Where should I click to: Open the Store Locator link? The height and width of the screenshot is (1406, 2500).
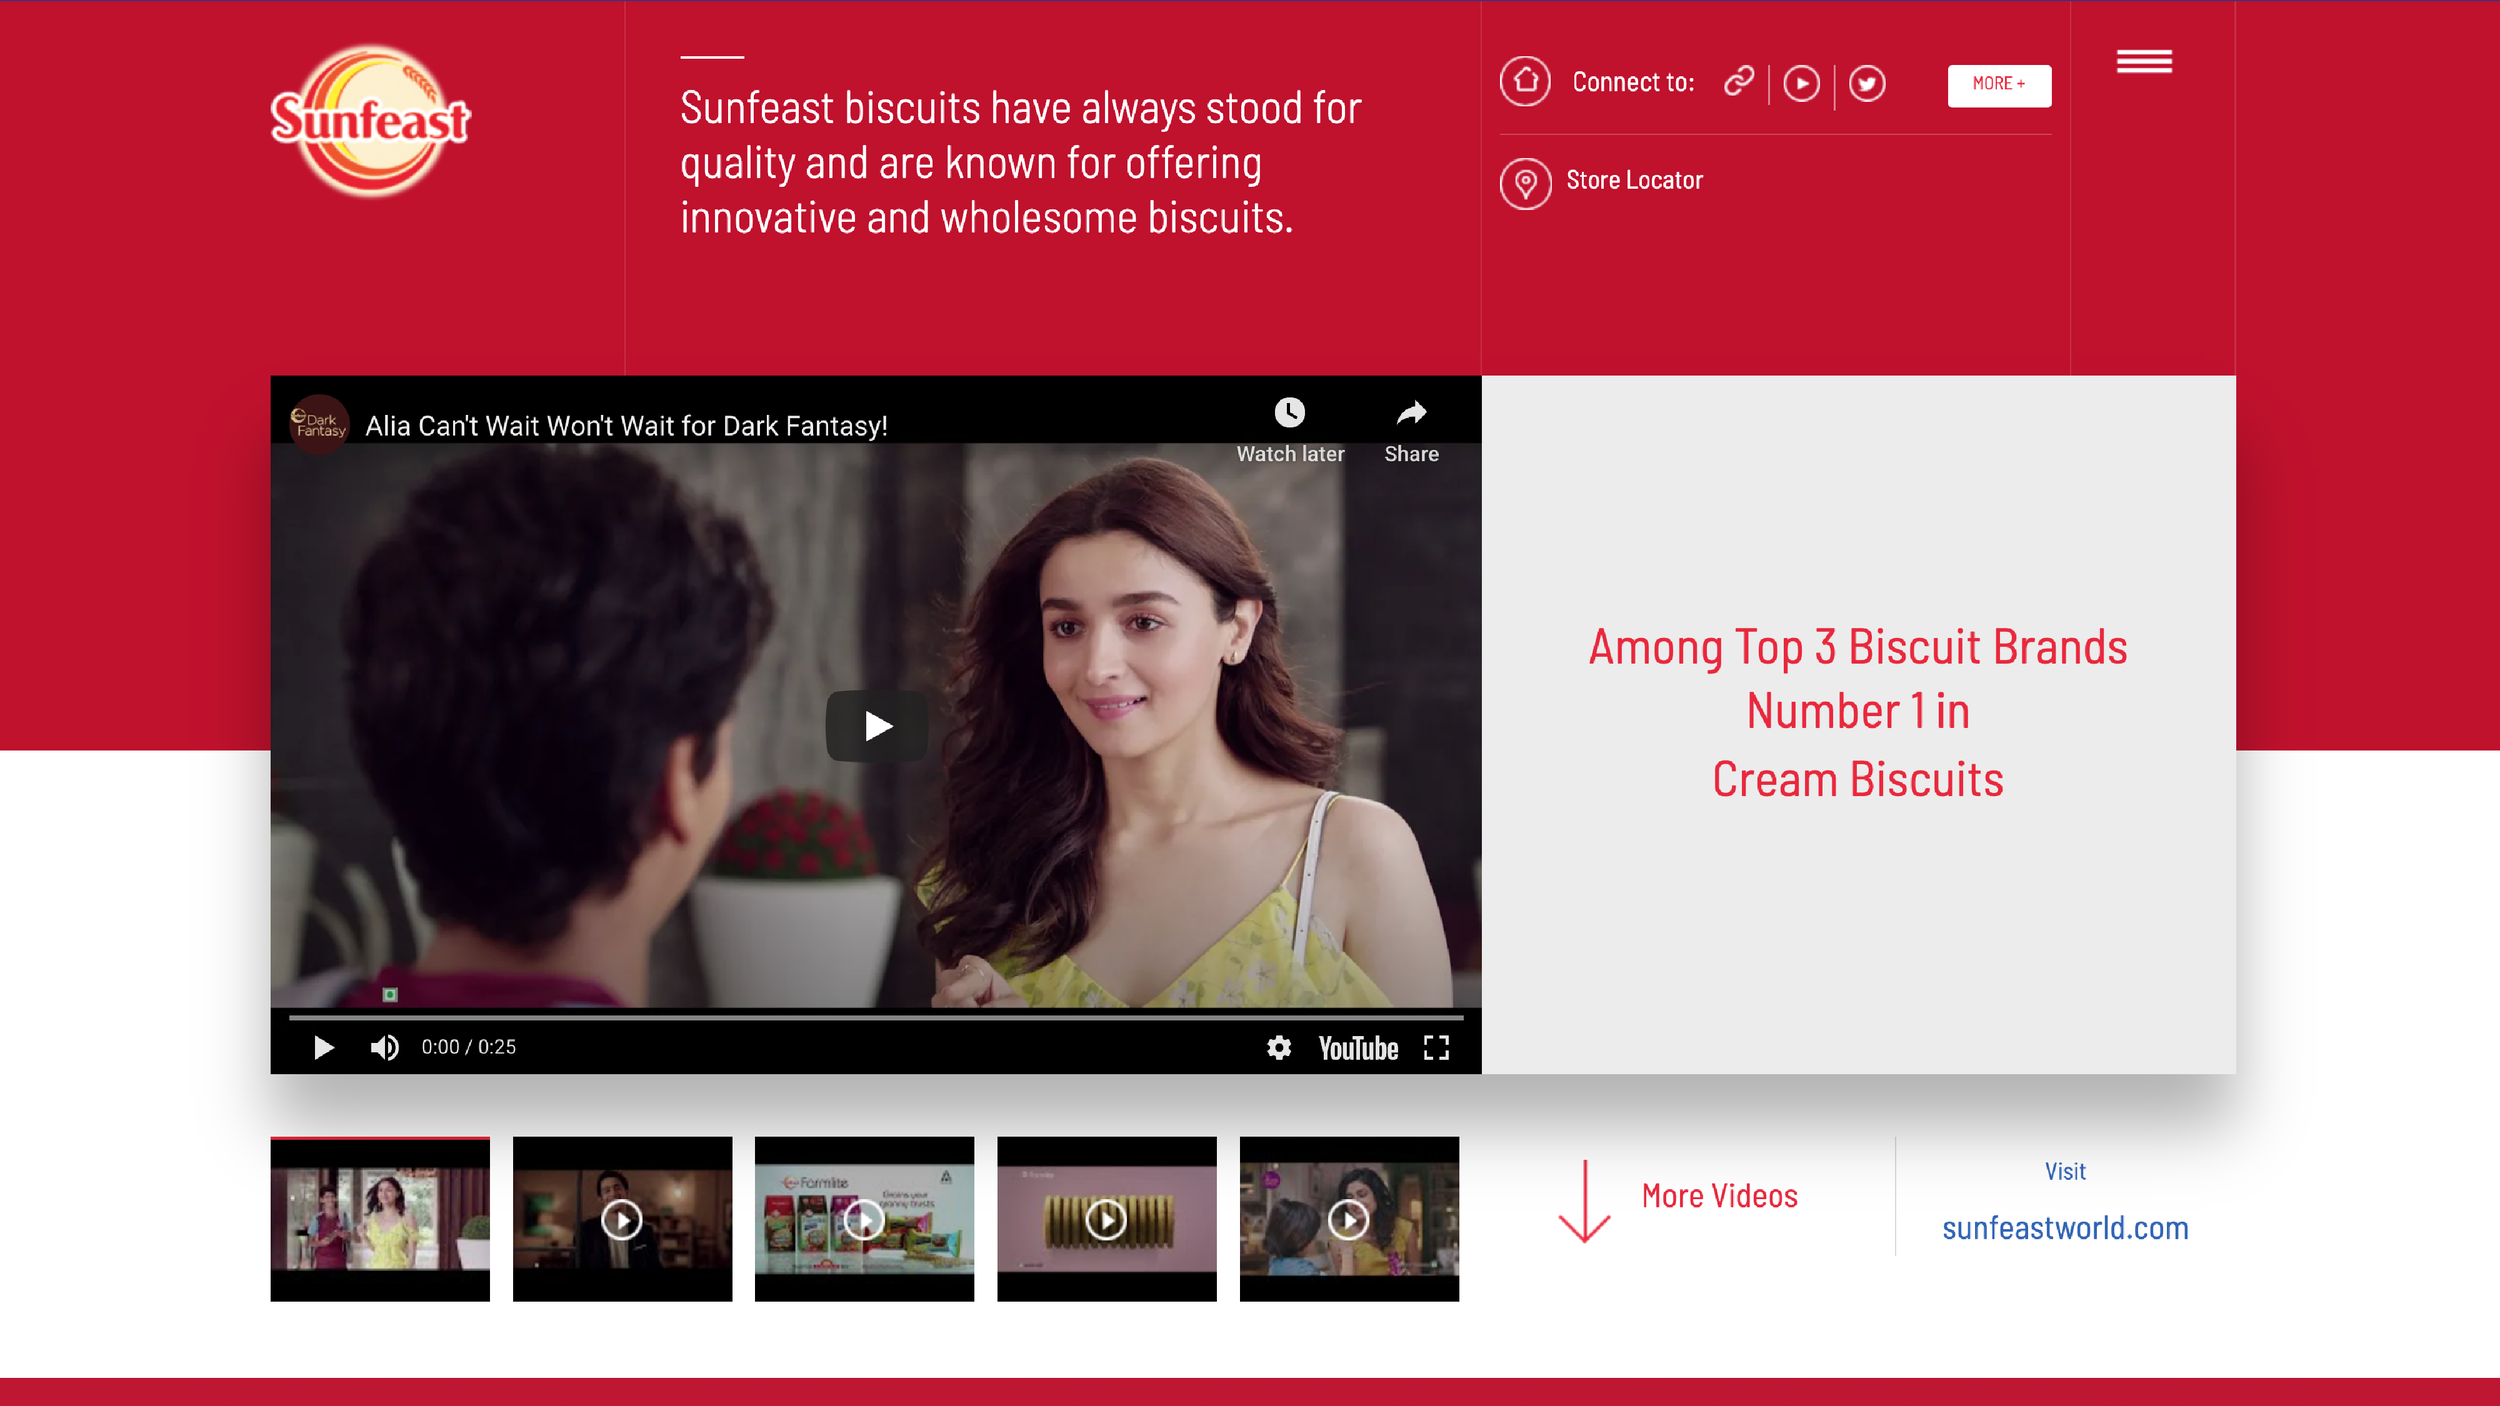click(1634, 180)
